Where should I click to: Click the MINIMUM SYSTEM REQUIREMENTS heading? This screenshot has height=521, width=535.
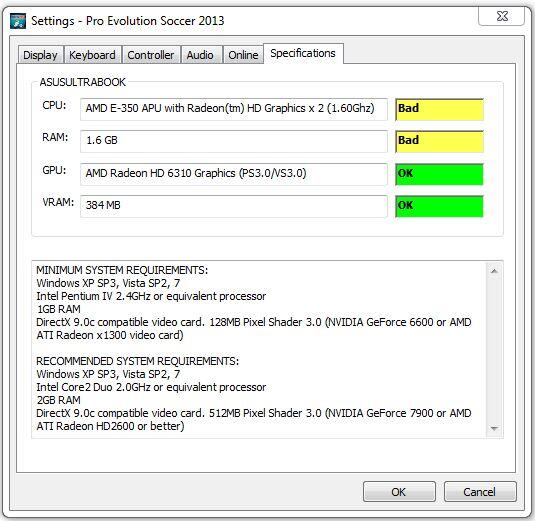[x=122, y=270]
